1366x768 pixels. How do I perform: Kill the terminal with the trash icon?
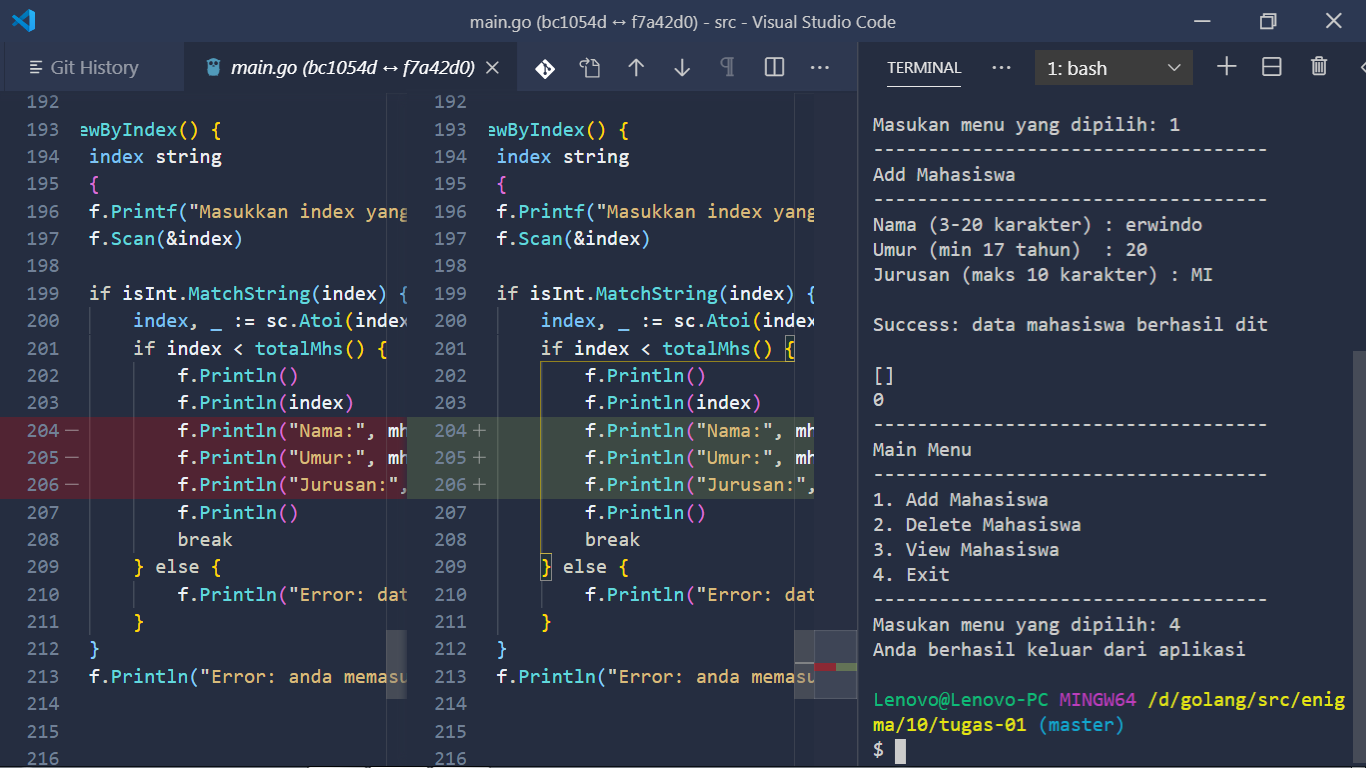pyautogui.click(x=1319, y=67)
